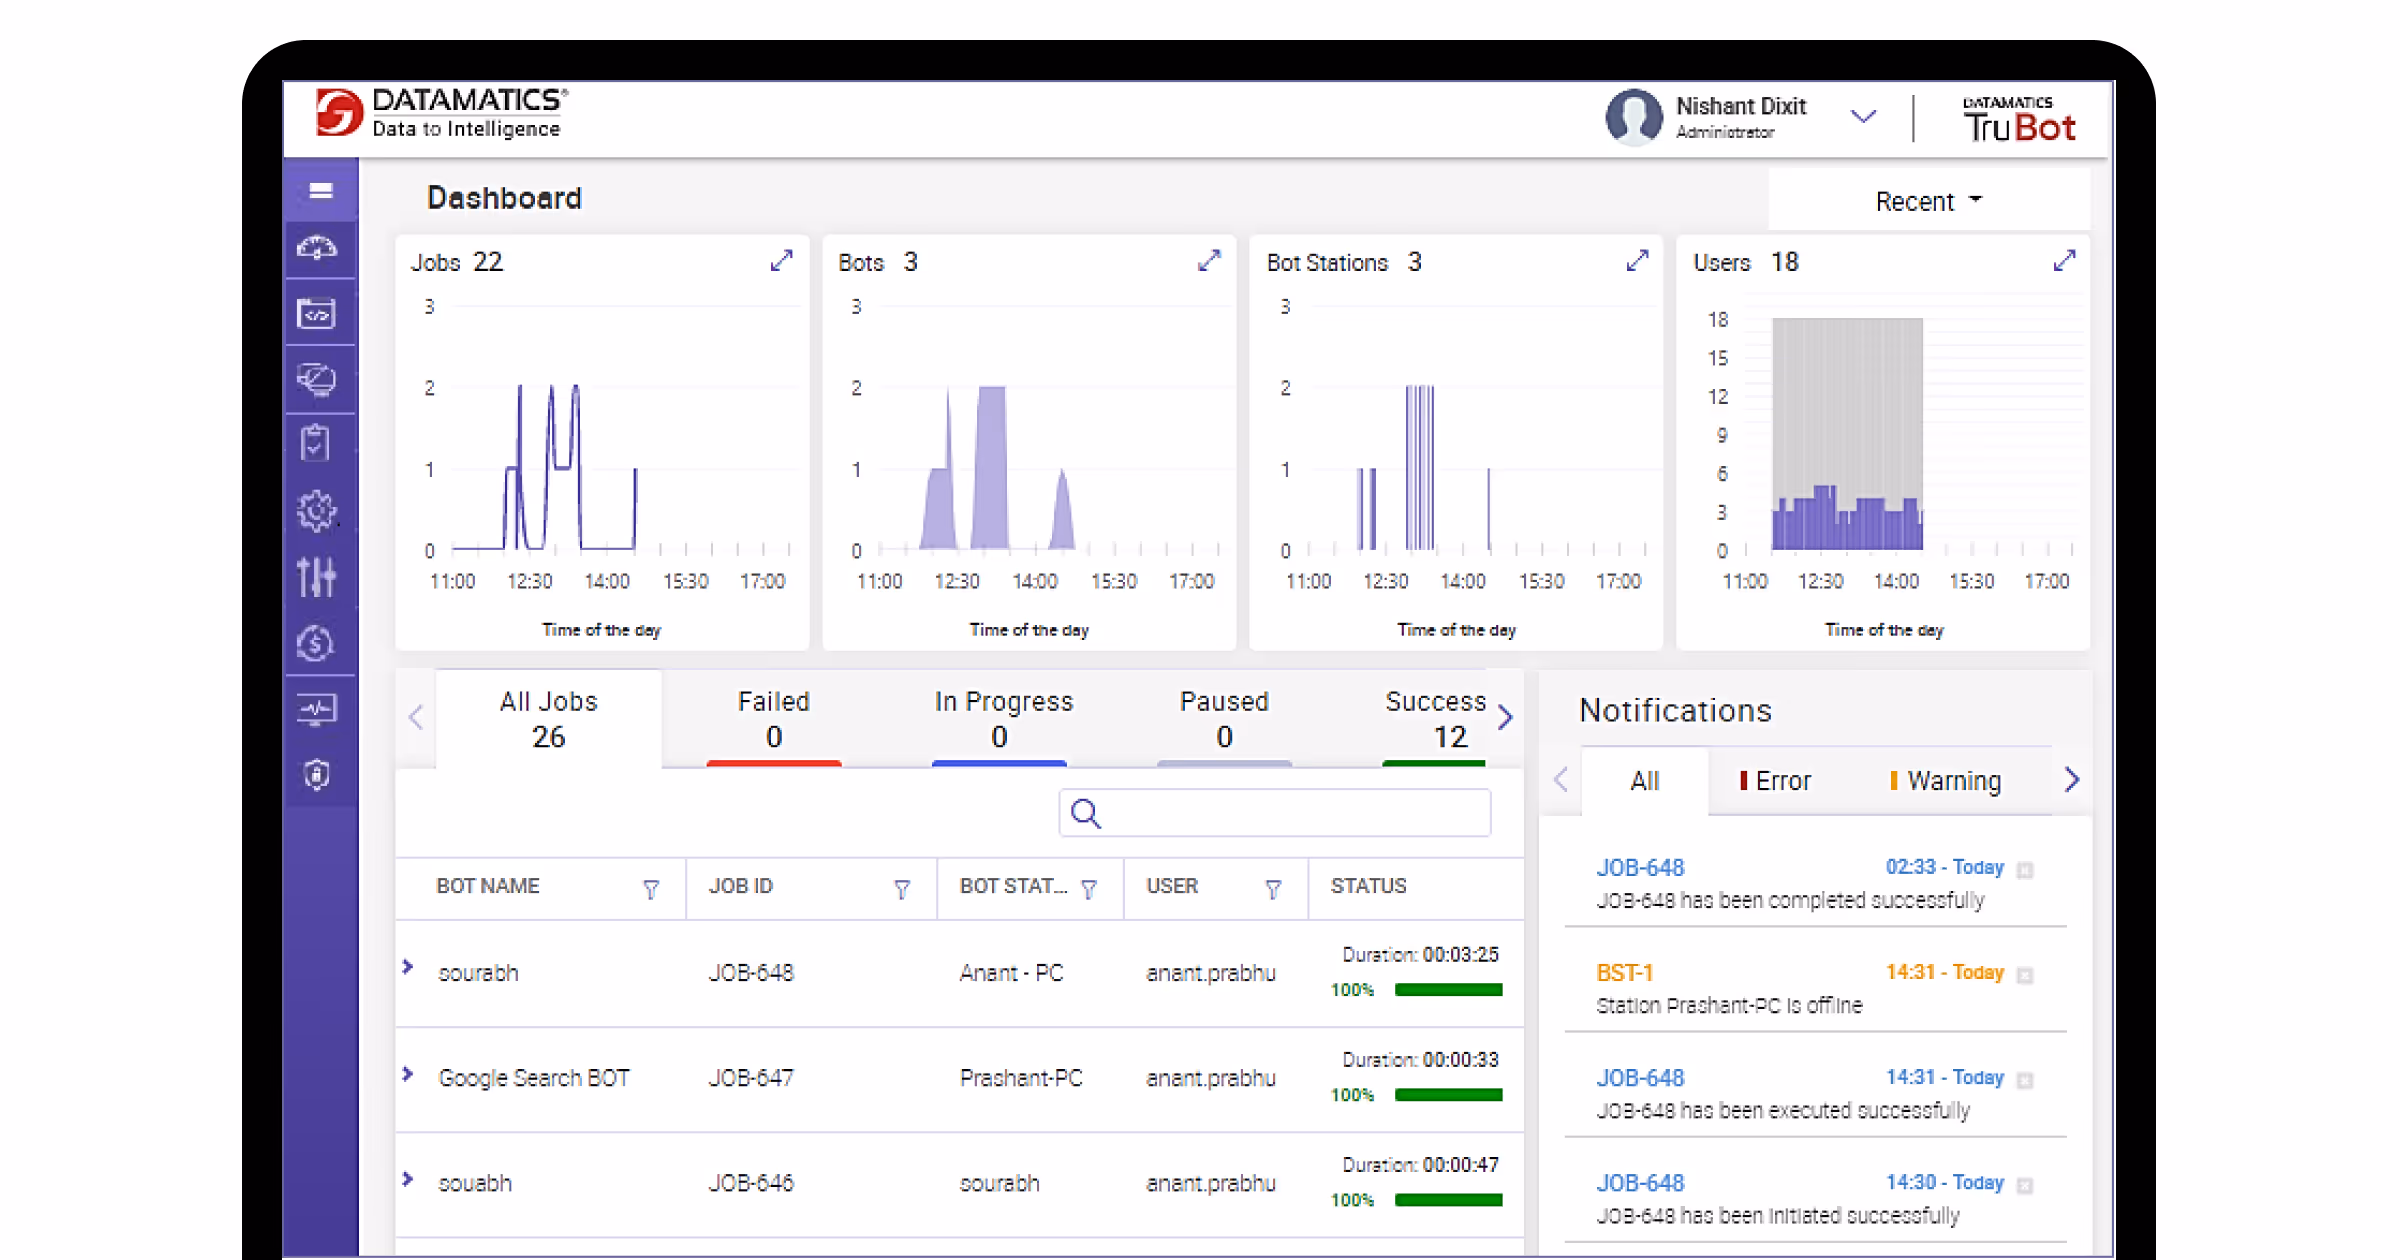Open the monitor activity sidebar icon
The width and height of the screenshot is (2400, 1260).
point(317,709)
